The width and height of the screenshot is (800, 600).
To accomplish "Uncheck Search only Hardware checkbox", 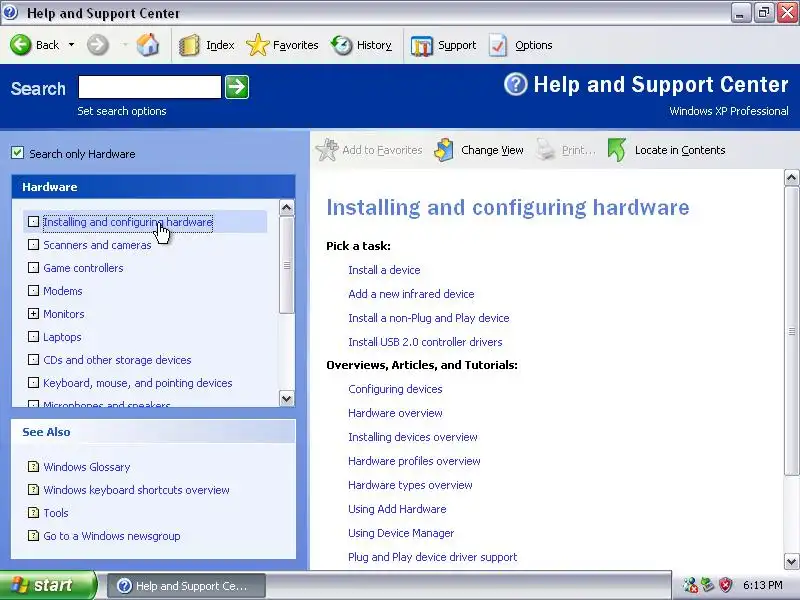I will tap(17, 153).
